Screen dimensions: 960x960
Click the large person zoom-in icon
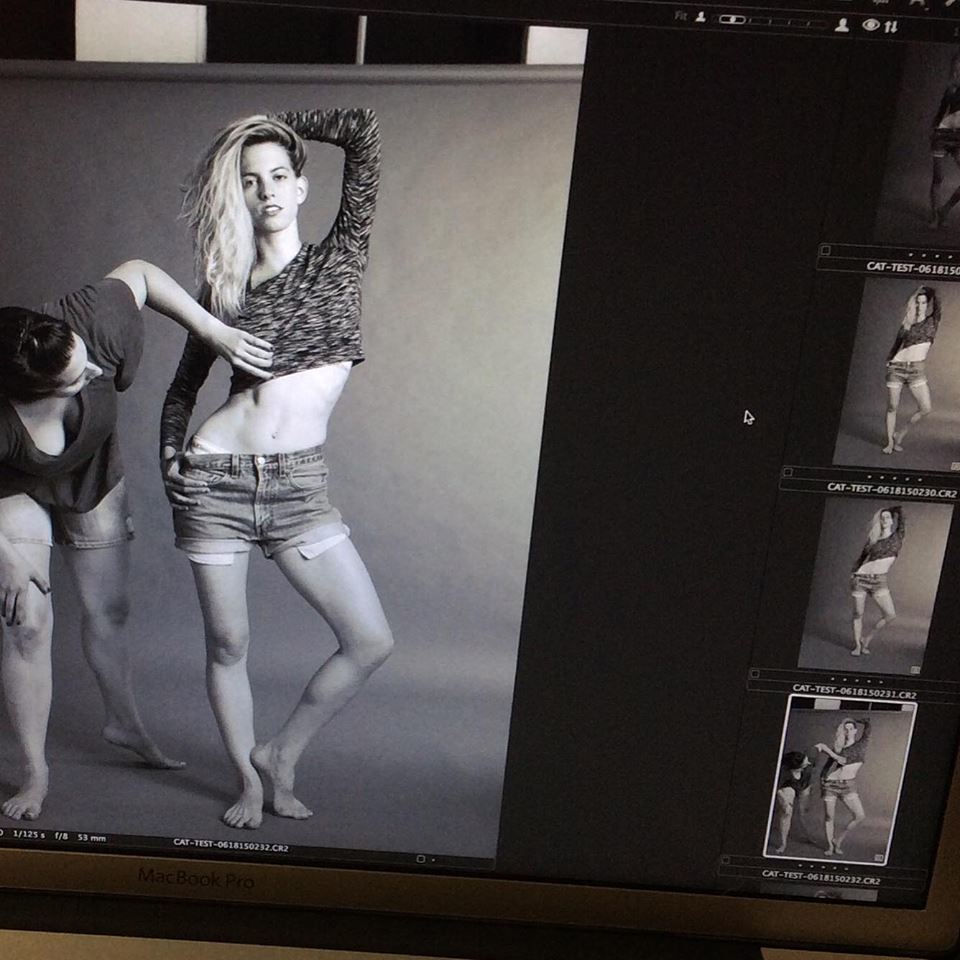841,24
